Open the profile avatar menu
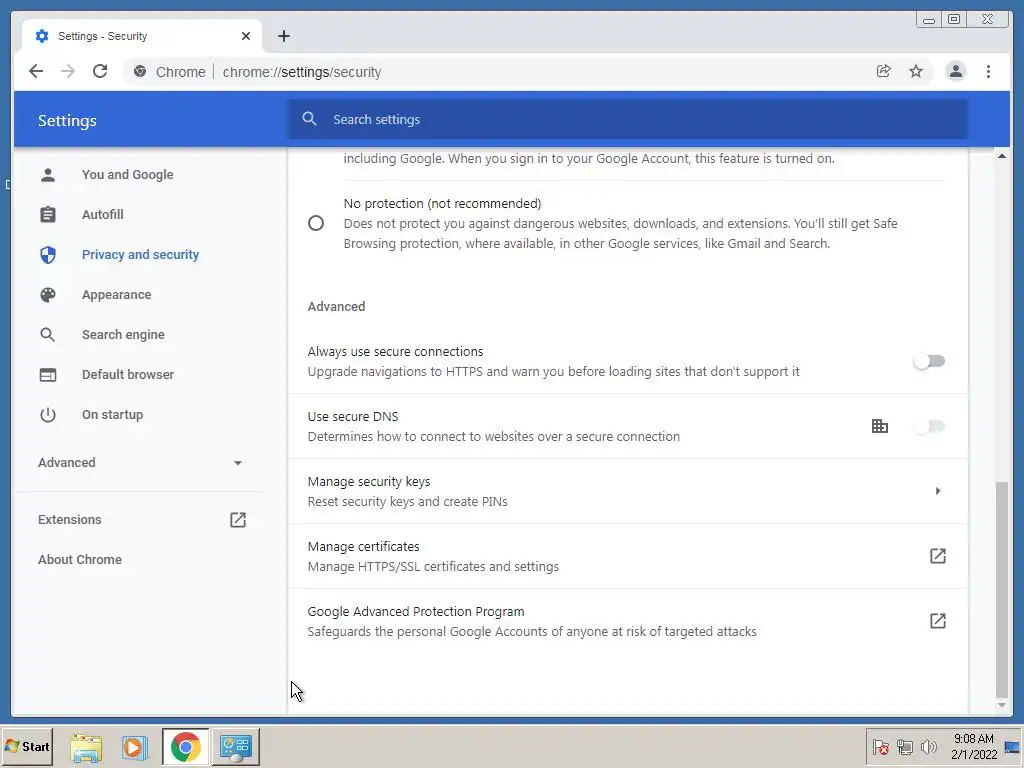1024x768 pixels. coord(955,71)
